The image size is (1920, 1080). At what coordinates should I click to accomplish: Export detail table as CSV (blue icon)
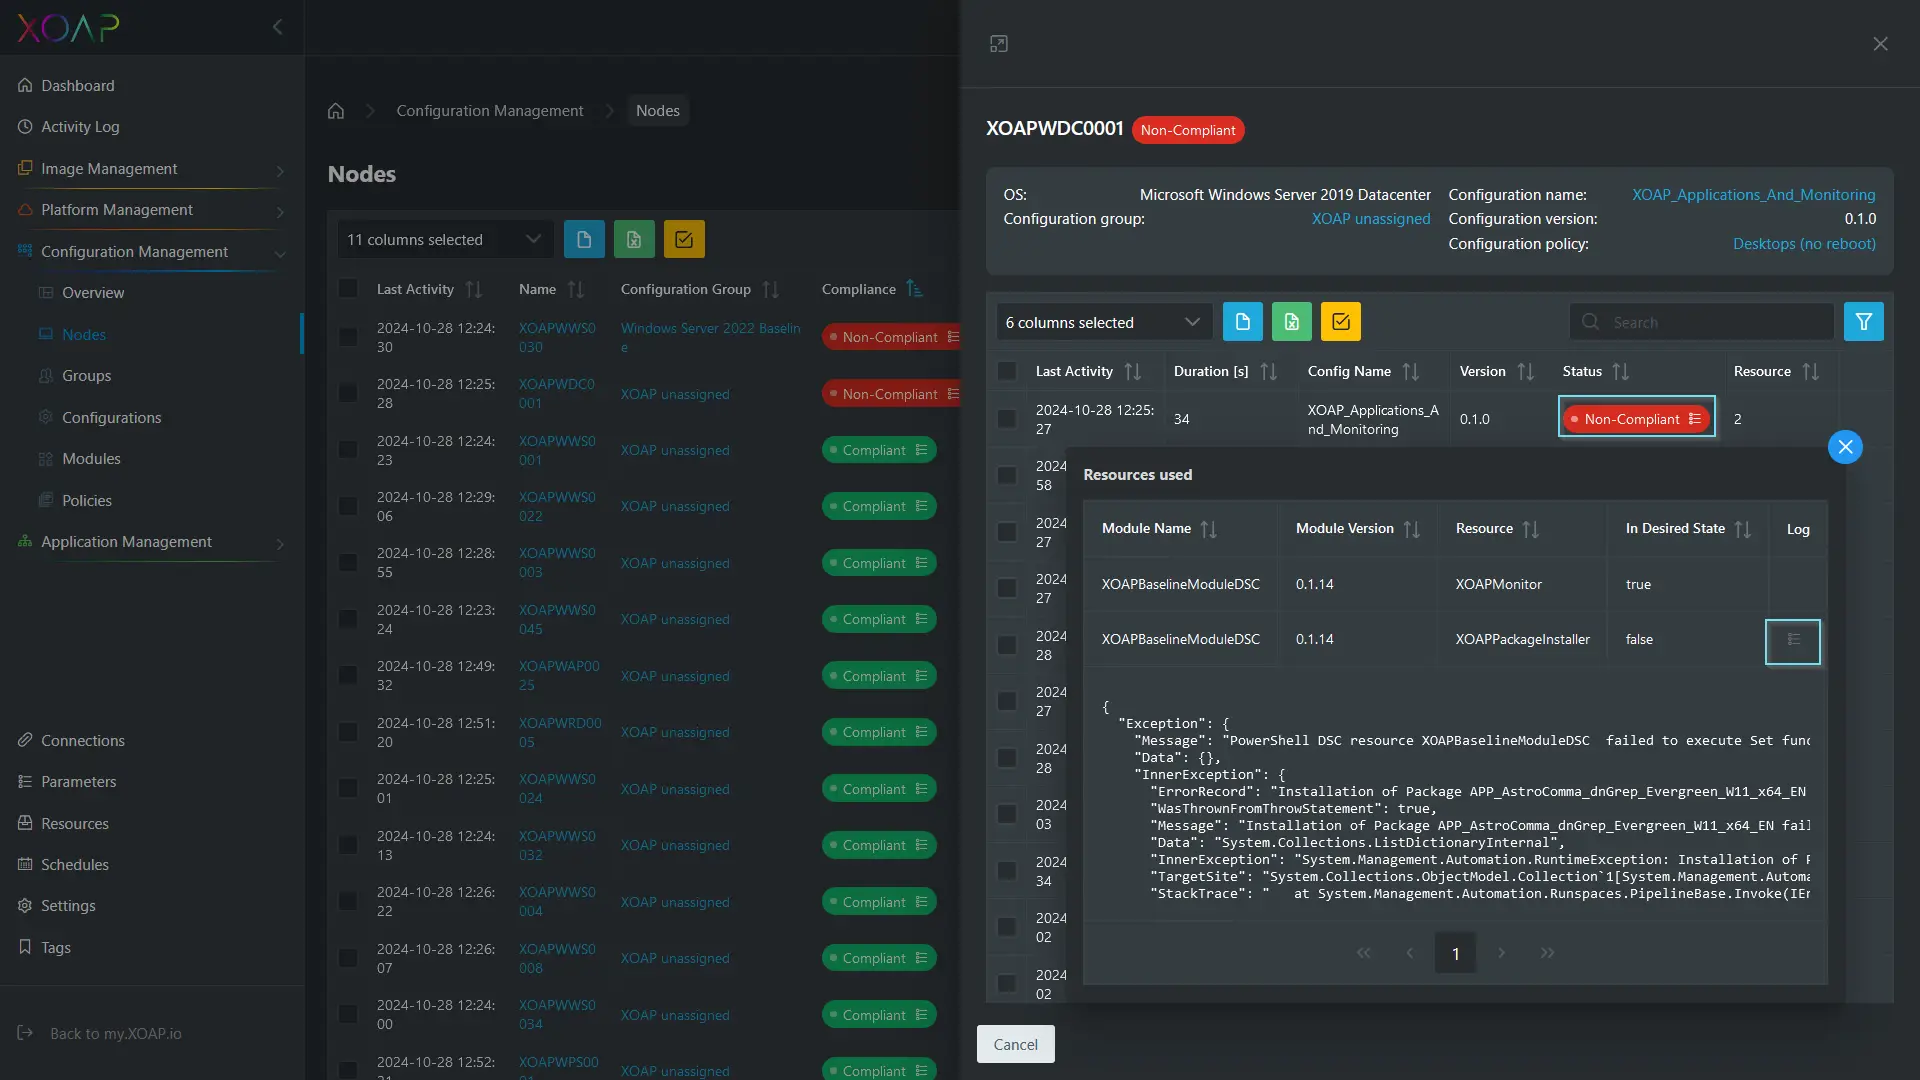(1242, 322)
